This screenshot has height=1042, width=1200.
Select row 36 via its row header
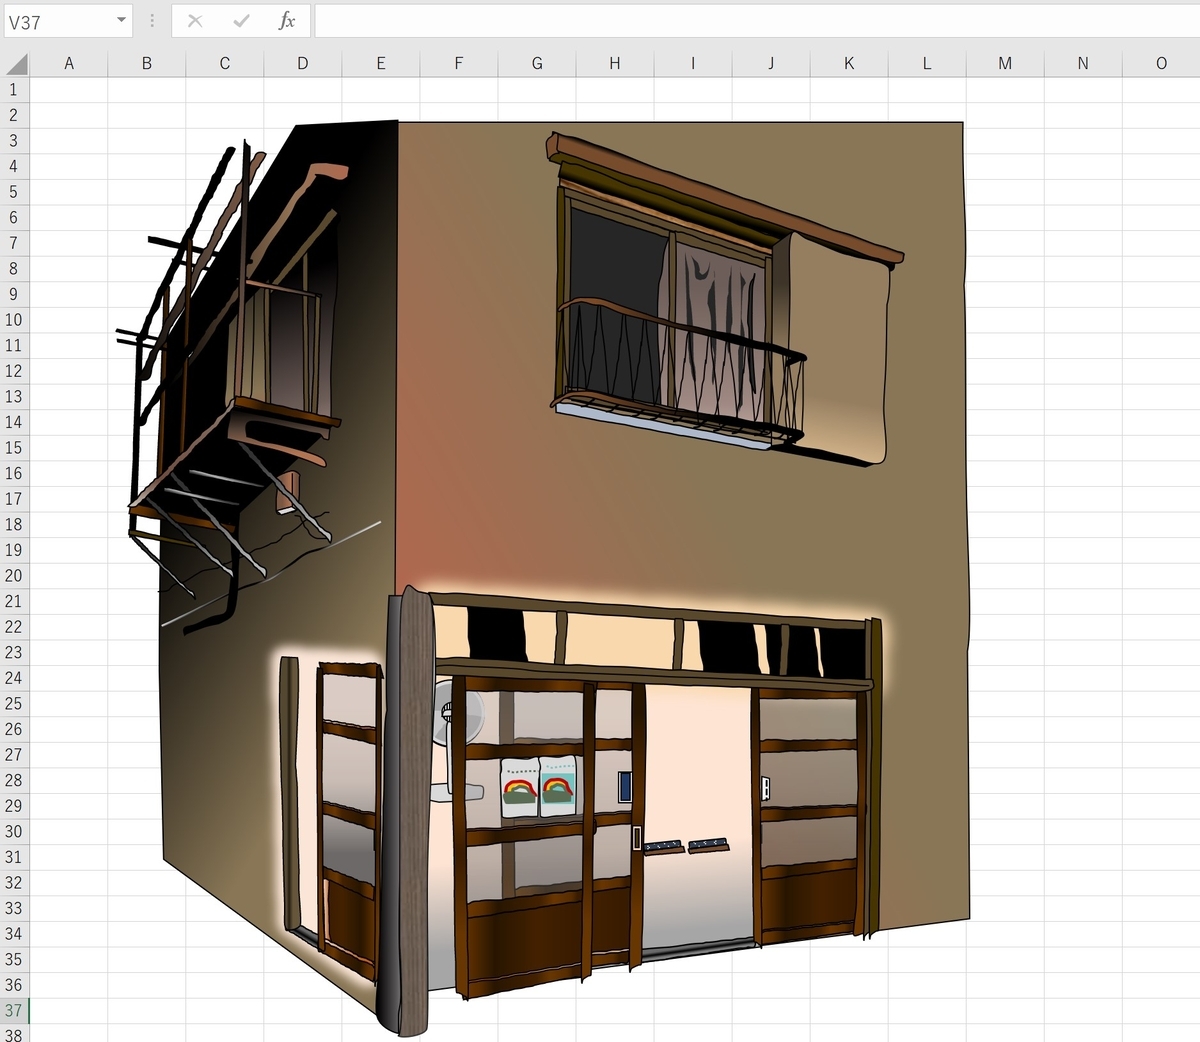click(x=14, y=985)
